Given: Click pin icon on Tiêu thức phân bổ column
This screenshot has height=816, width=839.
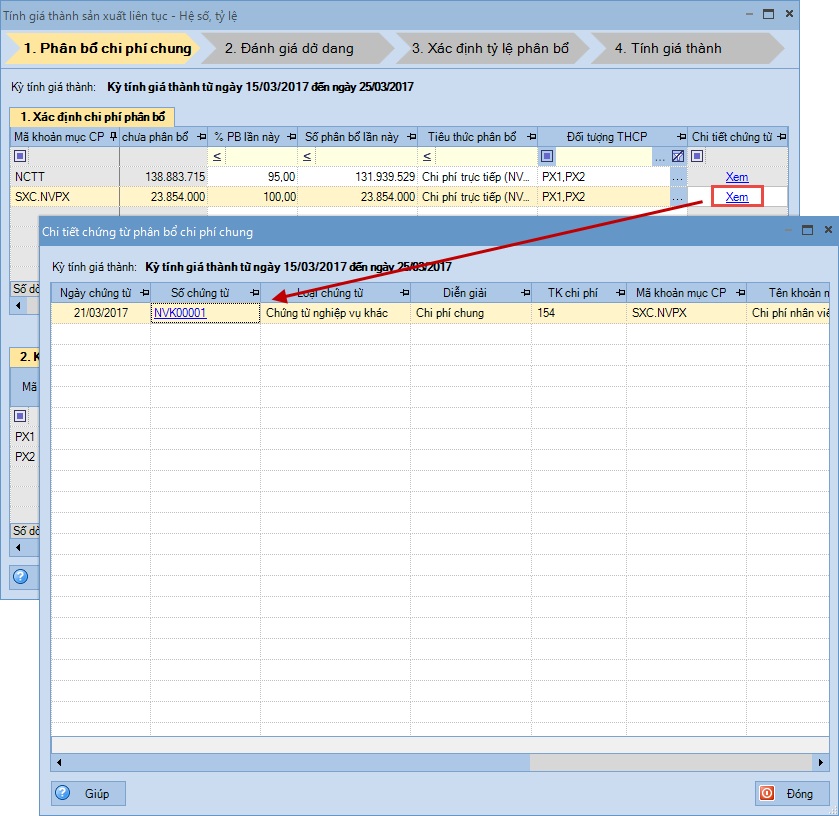Looking at the screenshot, I should [531, 137].
